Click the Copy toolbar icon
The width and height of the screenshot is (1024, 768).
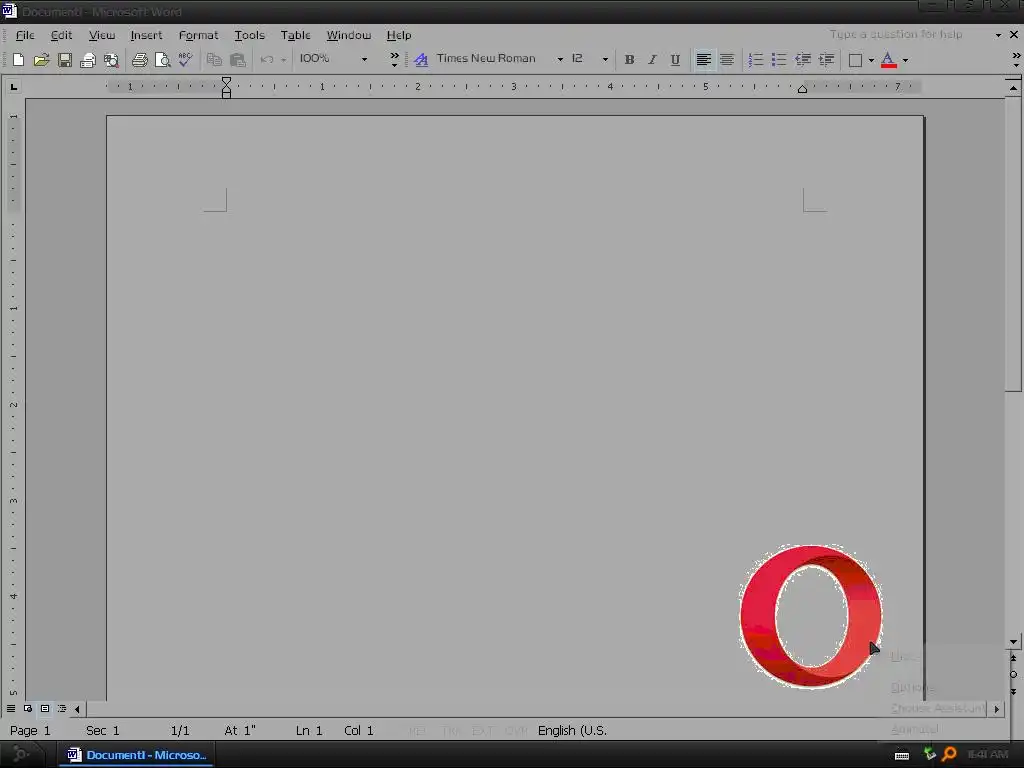tap(214, 59)
